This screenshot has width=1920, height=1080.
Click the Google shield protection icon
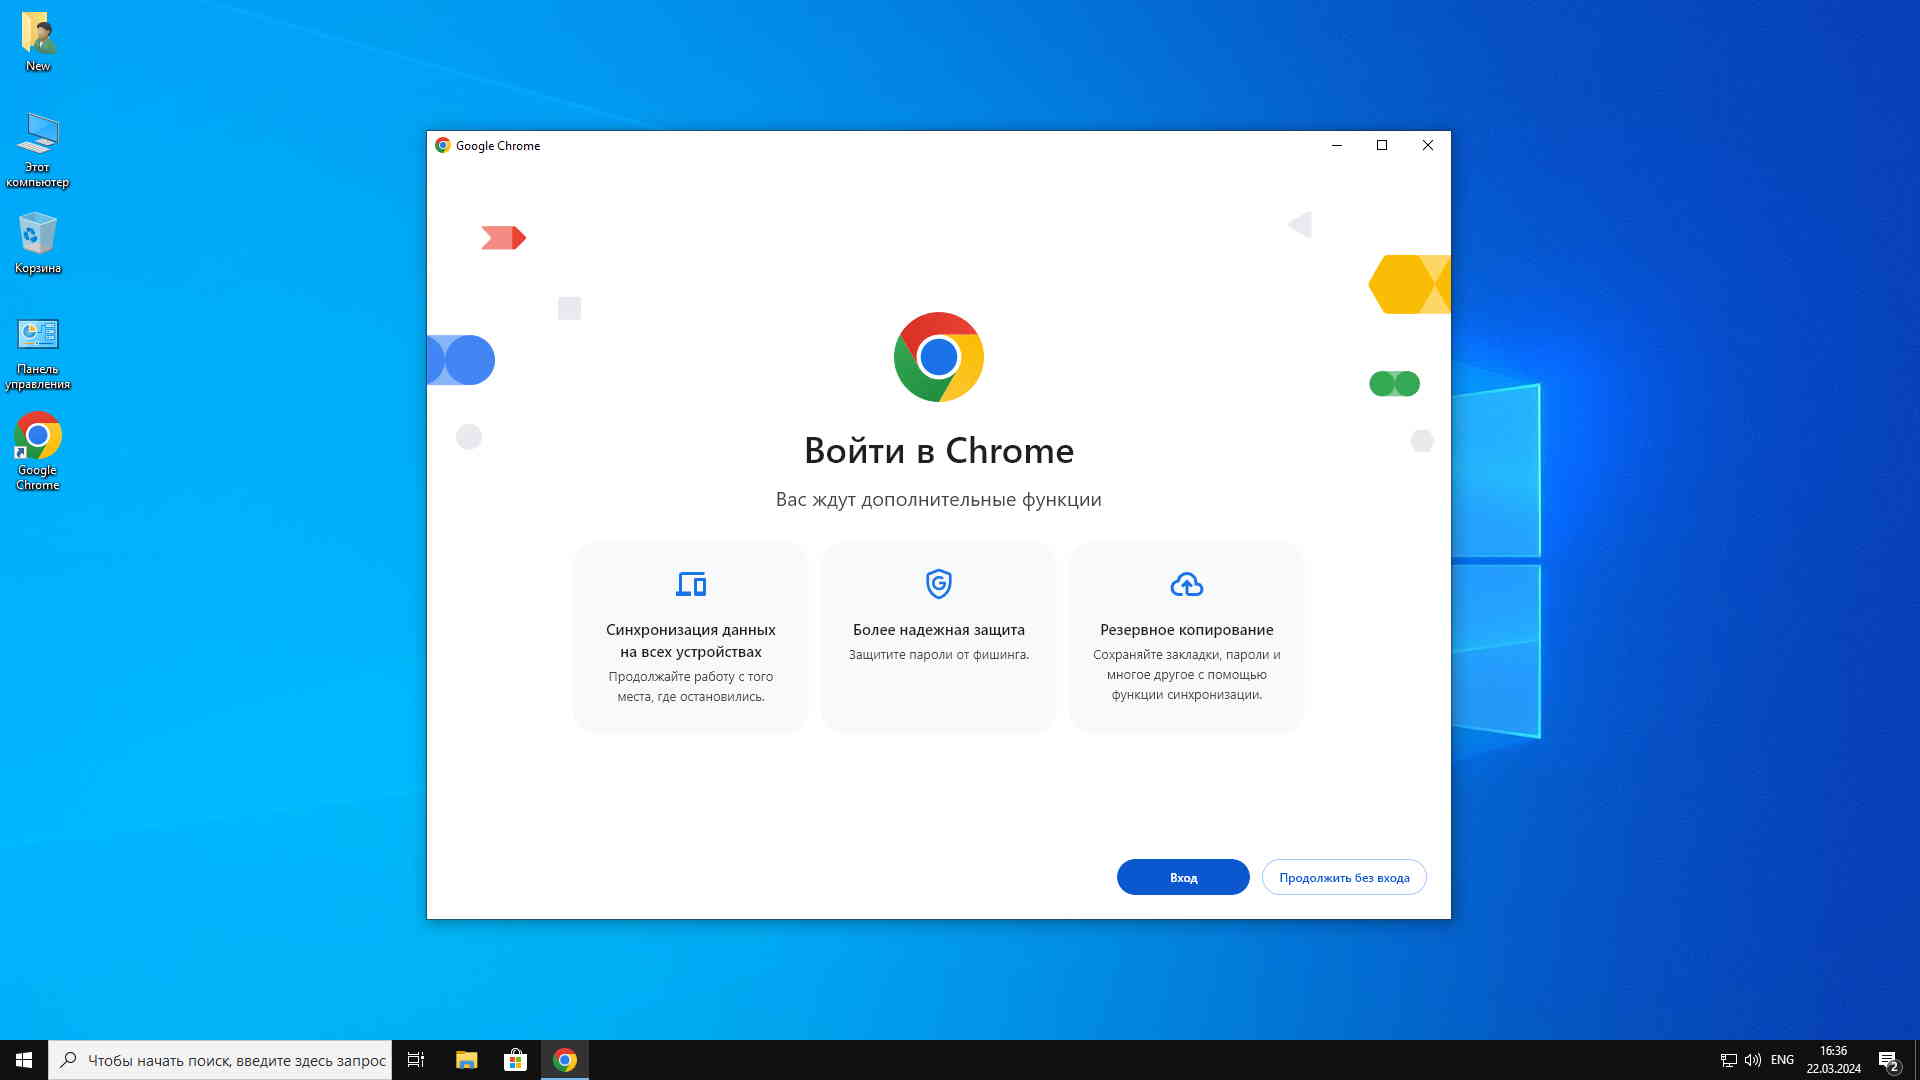coord(938,583)
